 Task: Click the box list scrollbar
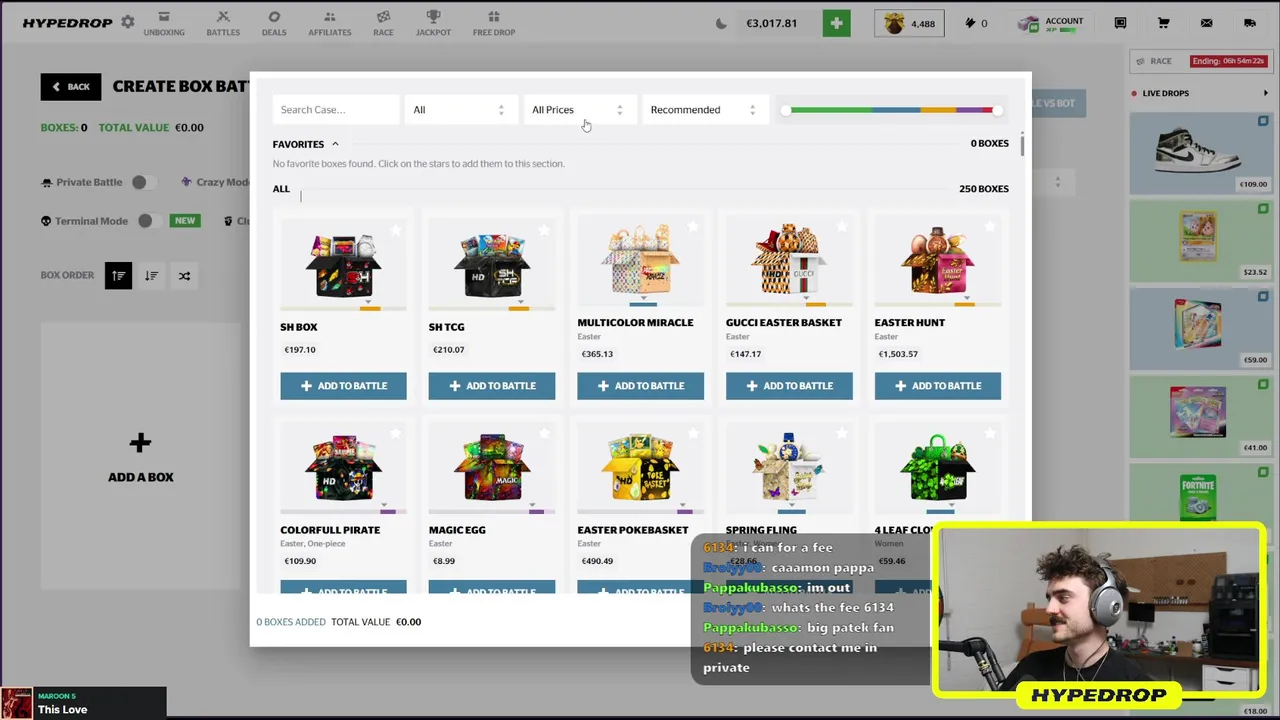click(1022, 144)
